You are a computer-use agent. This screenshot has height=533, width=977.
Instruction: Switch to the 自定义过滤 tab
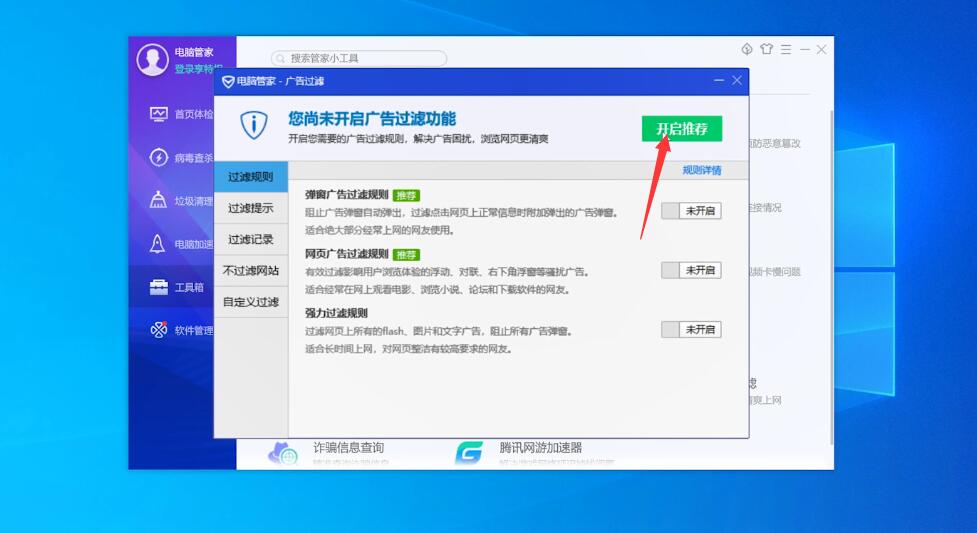click(250, 302)
